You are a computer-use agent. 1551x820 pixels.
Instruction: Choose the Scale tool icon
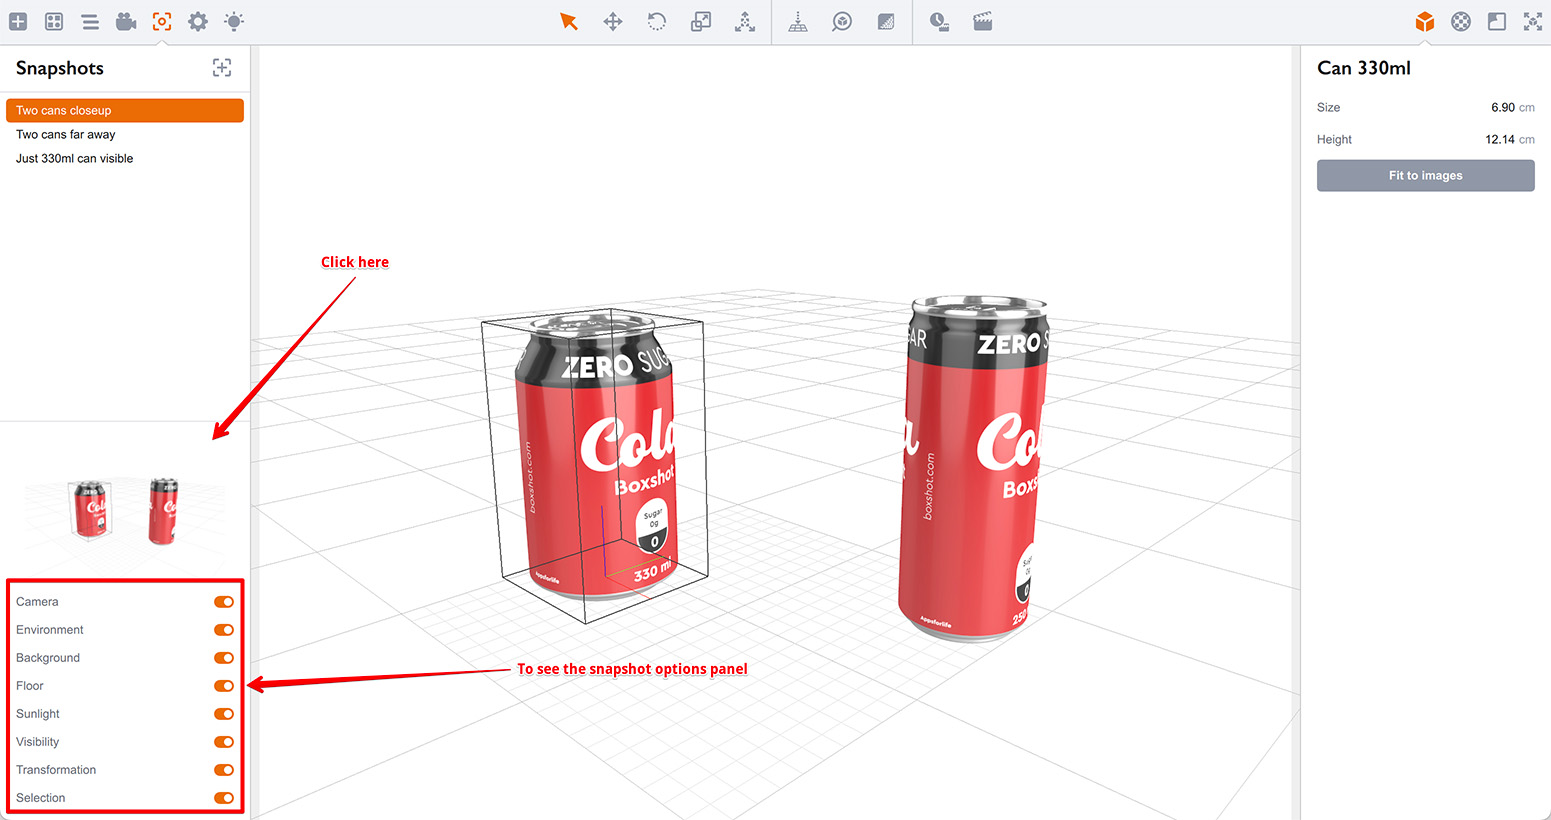701,21
